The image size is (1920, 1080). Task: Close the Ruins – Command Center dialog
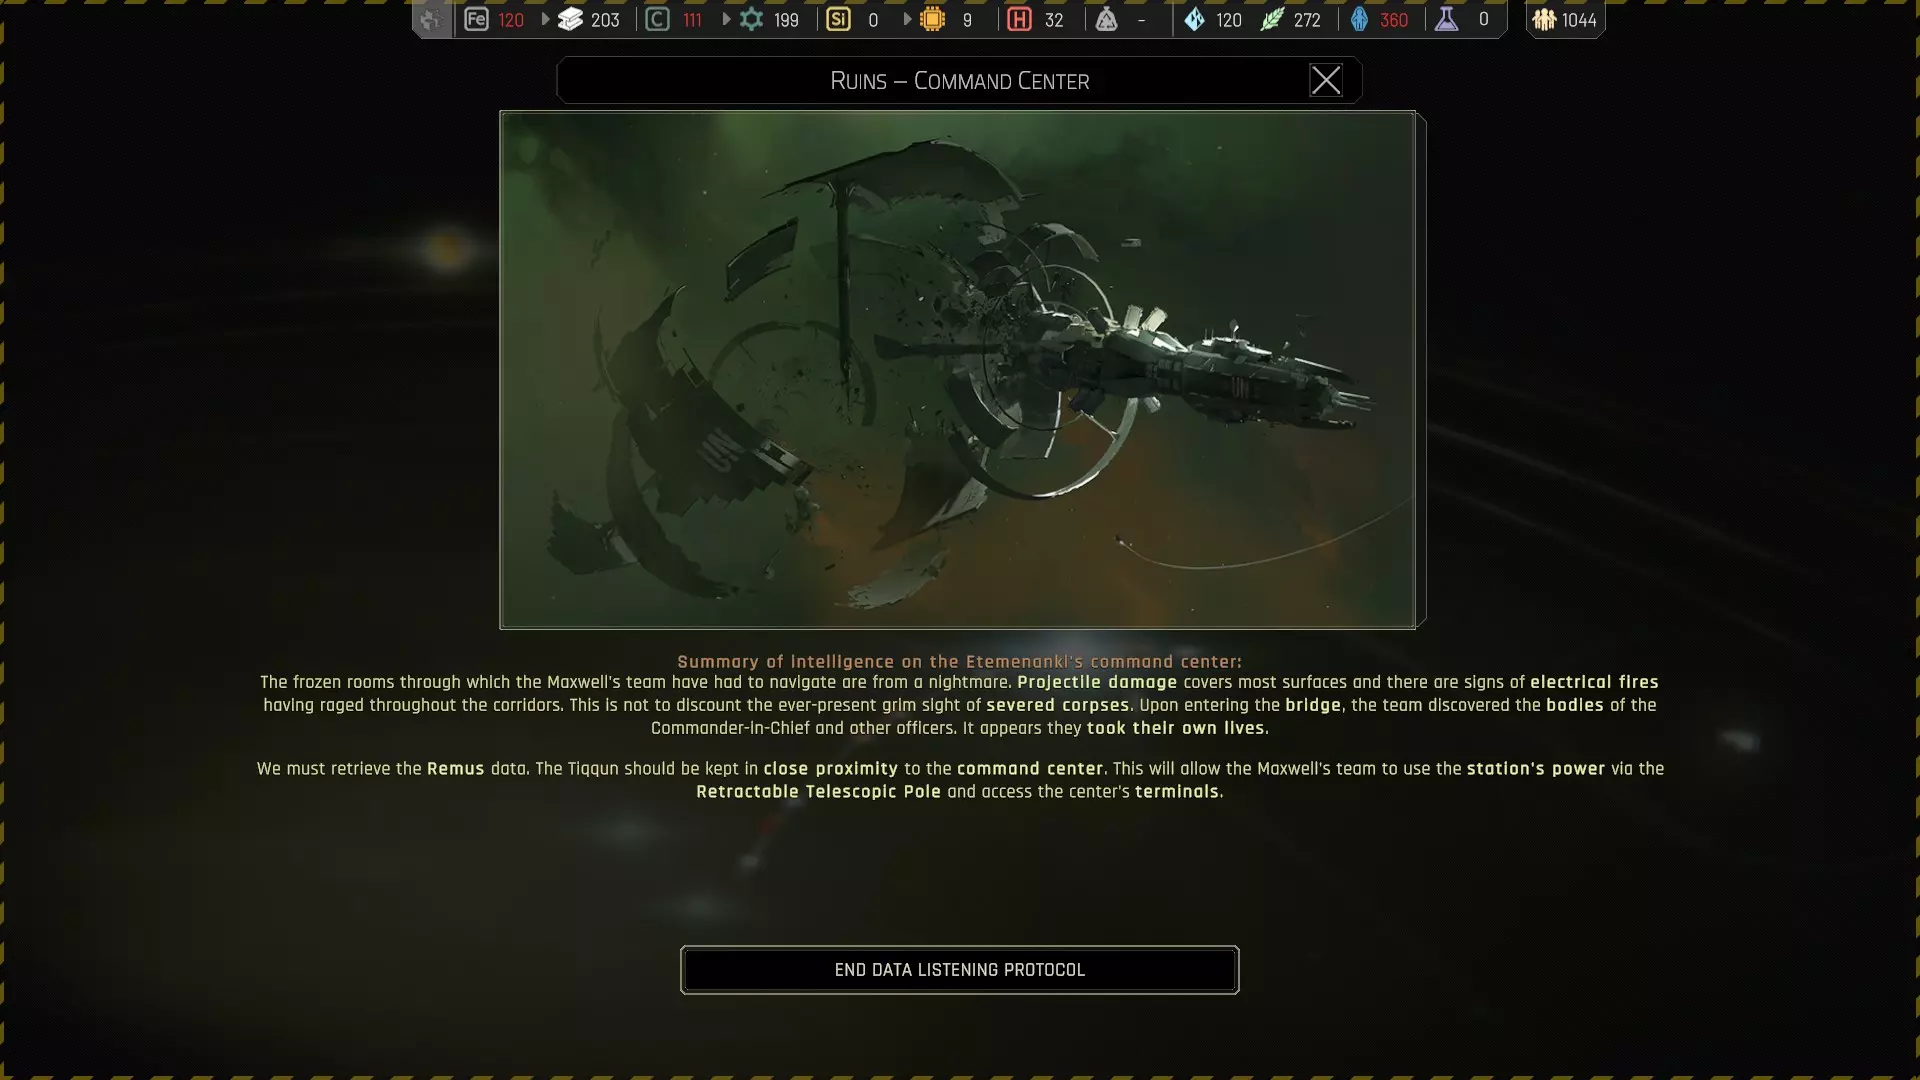click(x=1325, y=80)
